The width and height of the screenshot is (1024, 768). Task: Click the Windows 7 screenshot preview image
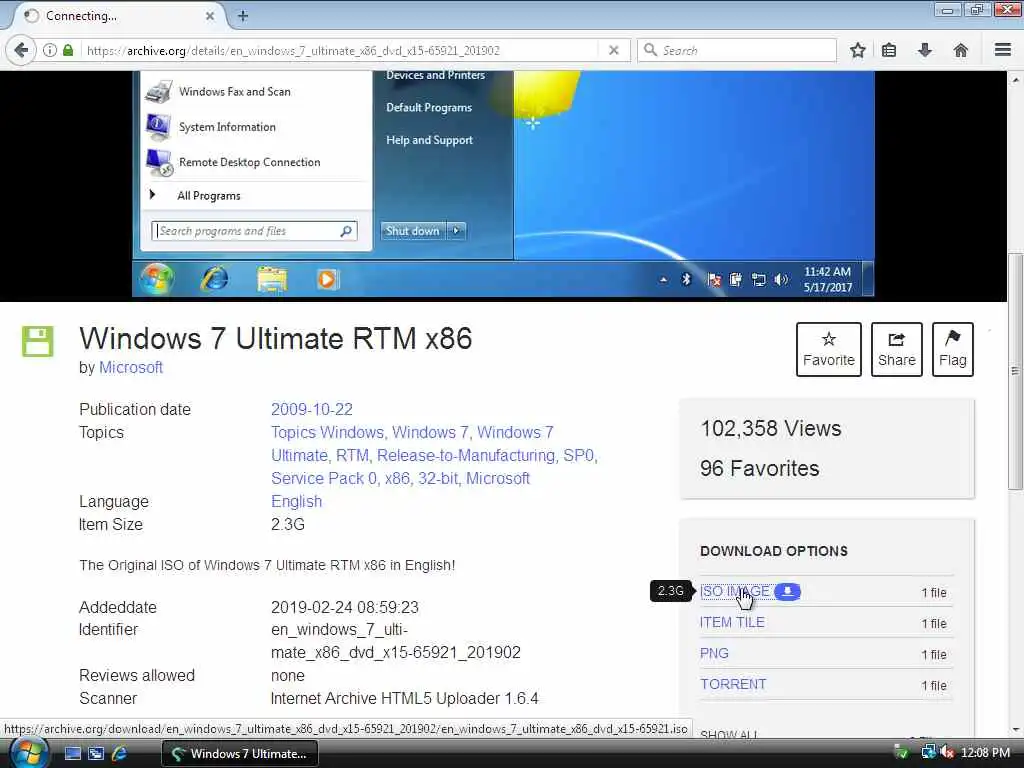pyautogui.click(x=503, y=184)
